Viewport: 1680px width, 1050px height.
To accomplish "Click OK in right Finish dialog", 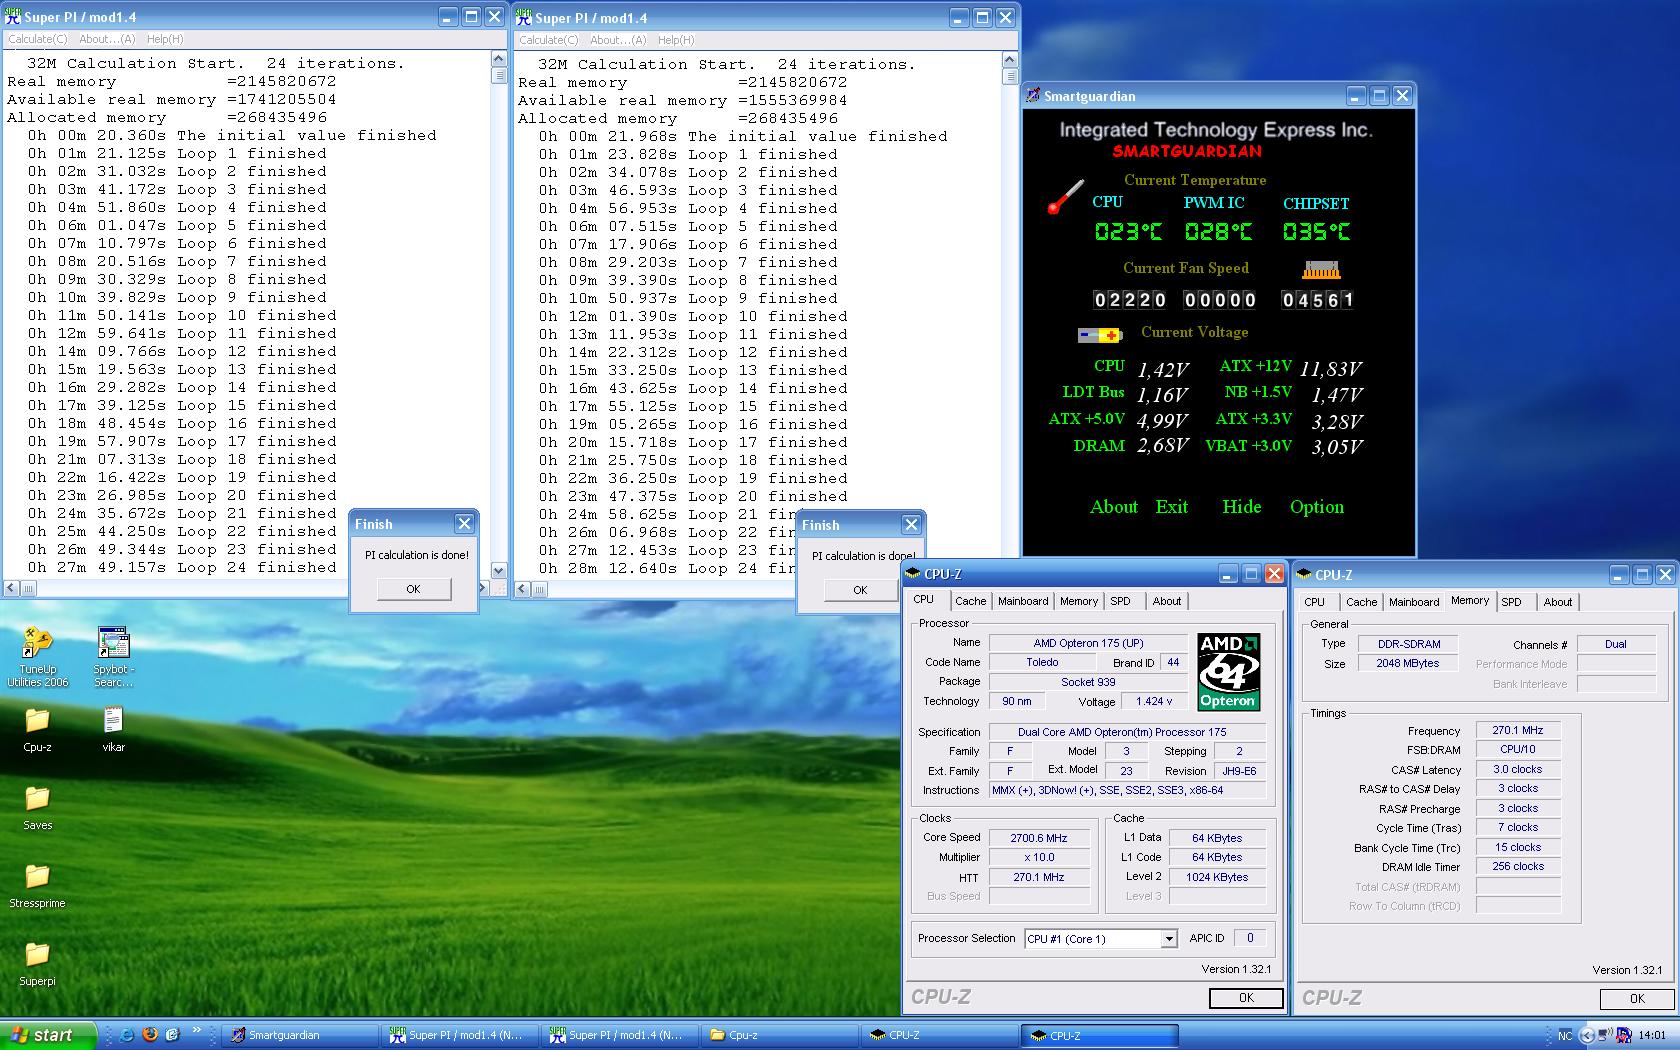I will tap(860, 590).
